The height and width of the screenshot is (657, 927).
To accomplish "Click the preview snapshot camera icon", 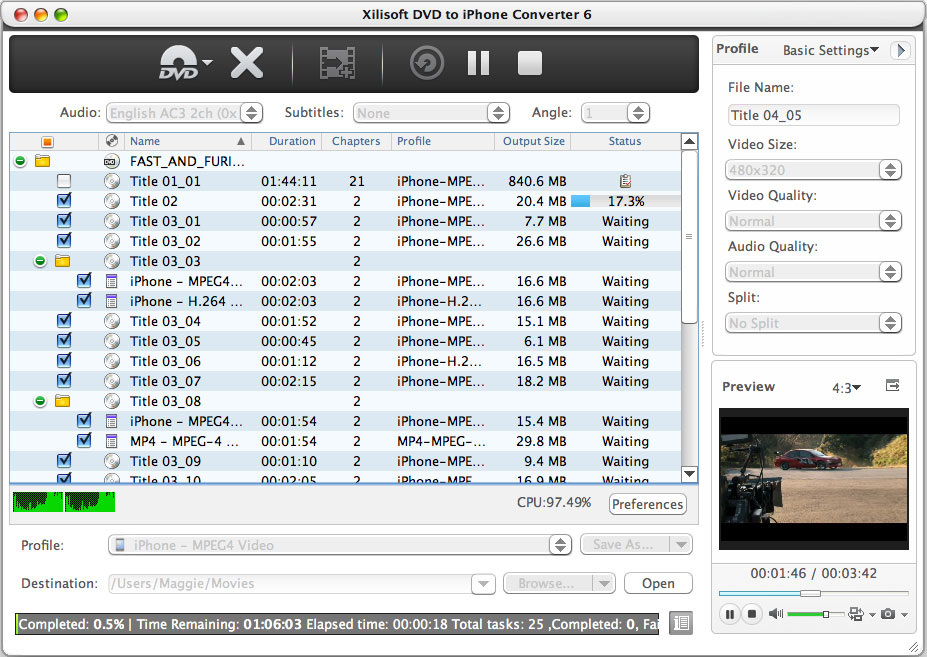I will [887, 614].
